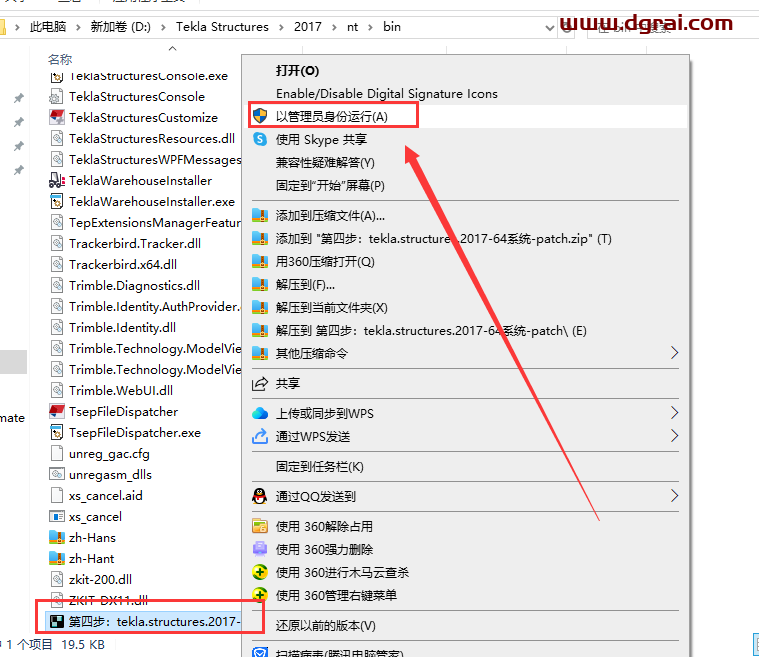
Task: Click the unregasm_dlls batch file icon
Action: (57, 474)
